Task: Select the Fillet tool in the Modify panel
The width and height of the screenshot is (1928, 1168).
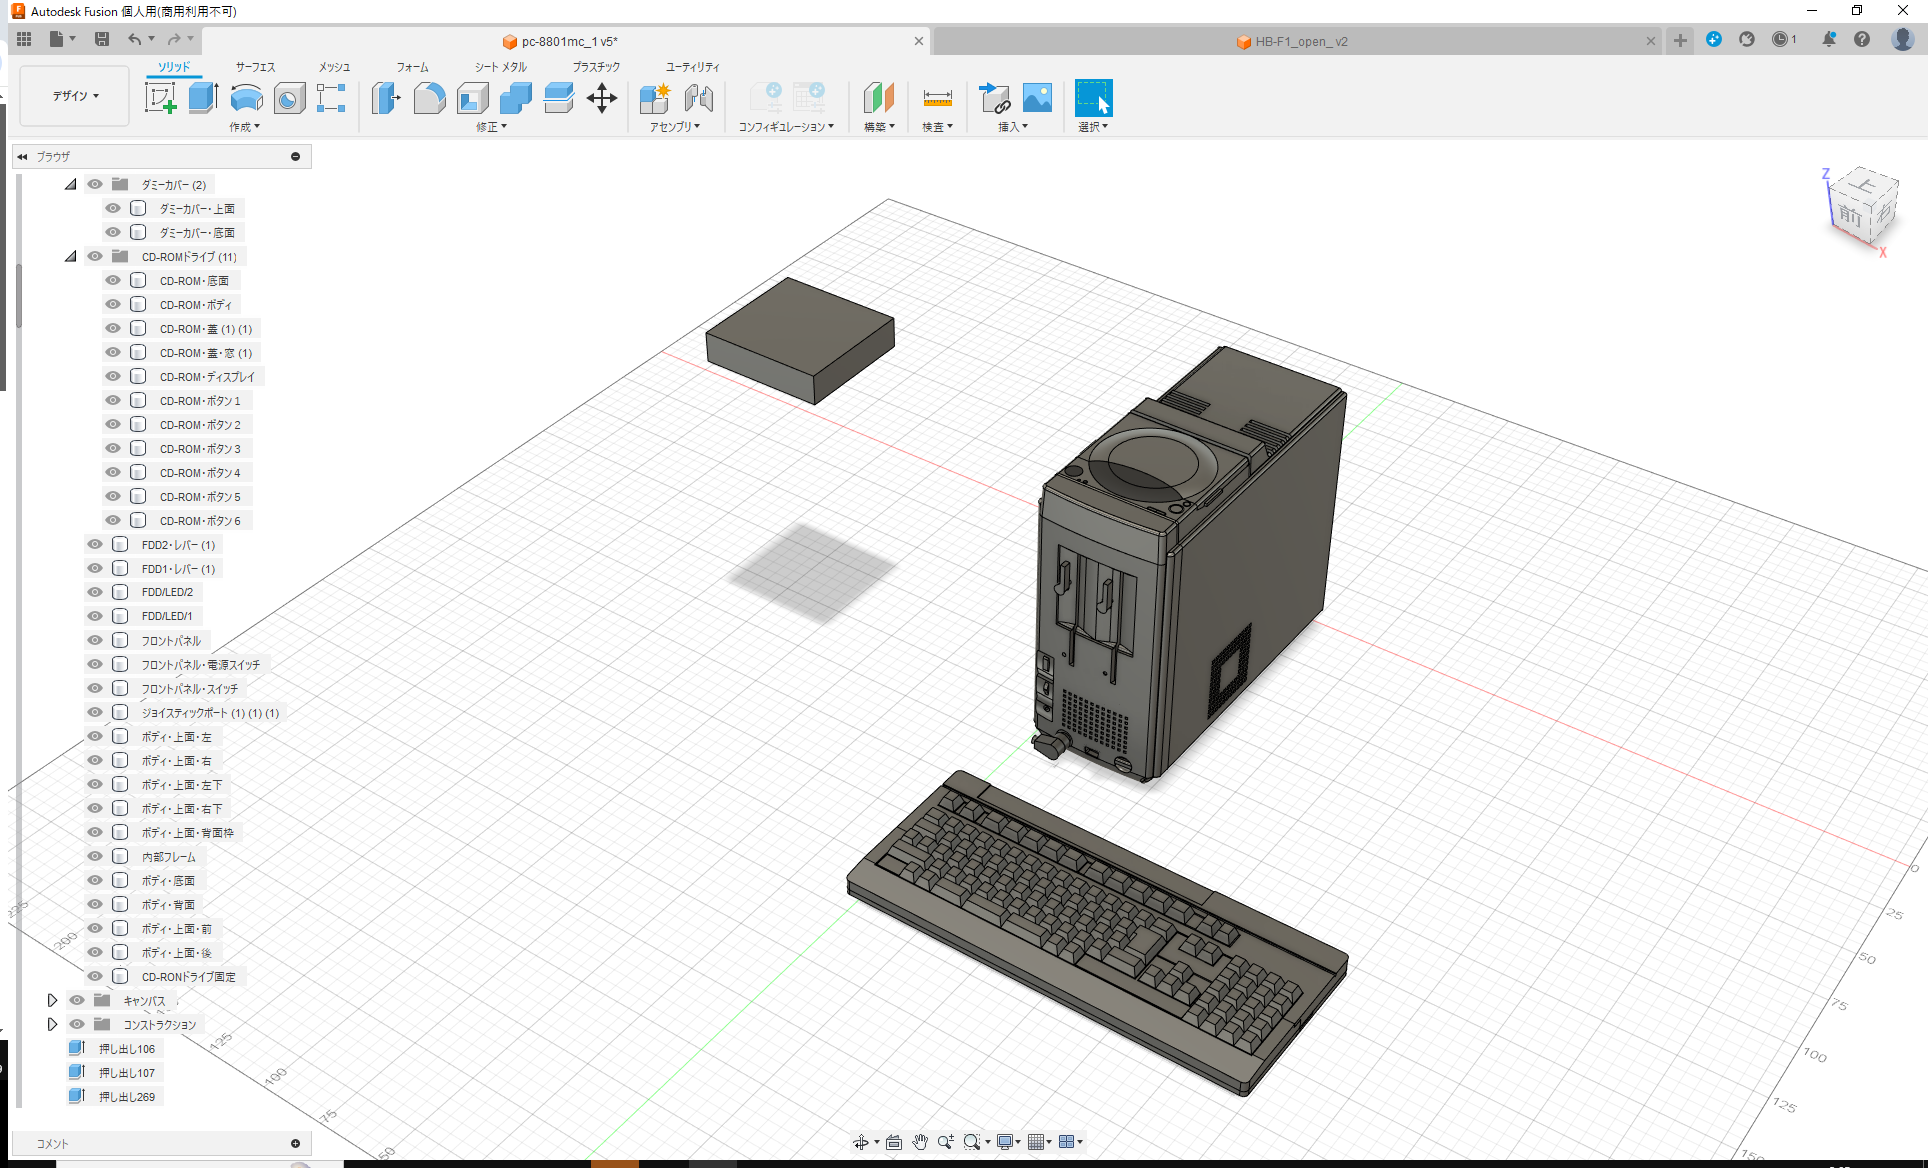Action: [430, 98]
